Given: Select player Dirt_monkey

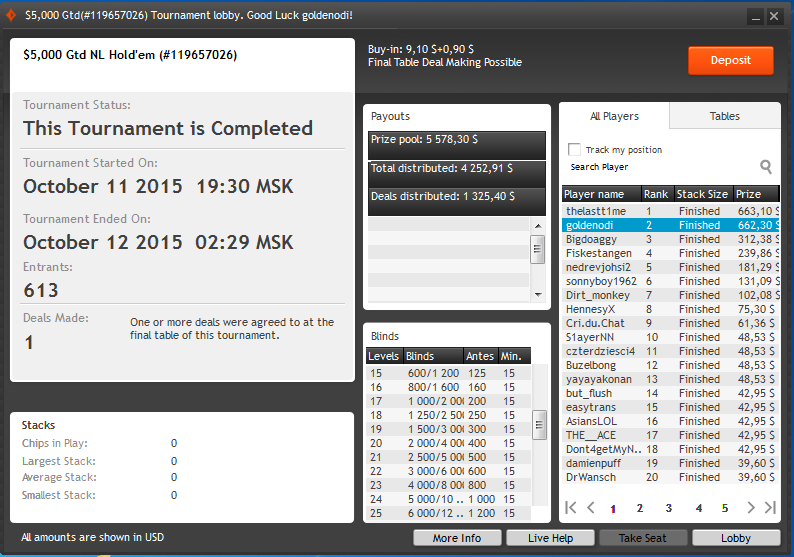Looking at the screenshot, I should tap(670, 295).
